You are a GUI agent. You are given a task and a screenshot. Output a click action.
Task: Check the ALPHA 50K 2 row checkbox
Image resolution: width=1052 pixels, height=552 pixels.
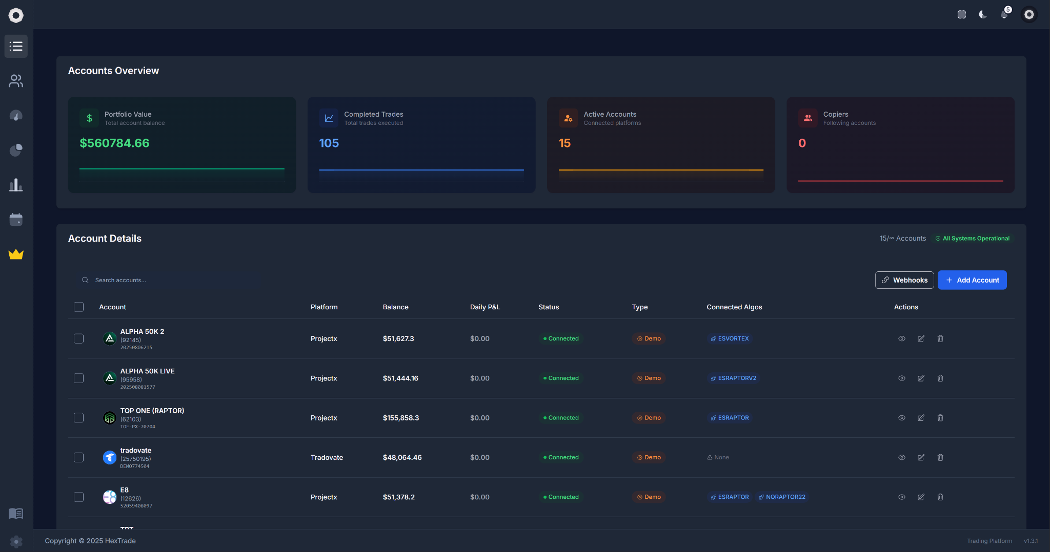pos(79,339)
